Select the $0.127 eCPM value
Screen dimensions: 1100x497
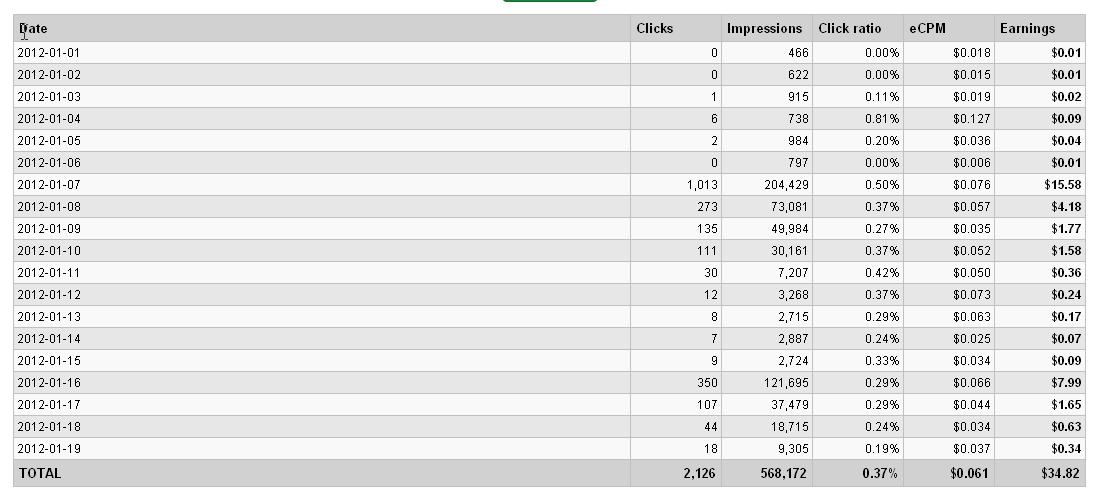[972, 119]
